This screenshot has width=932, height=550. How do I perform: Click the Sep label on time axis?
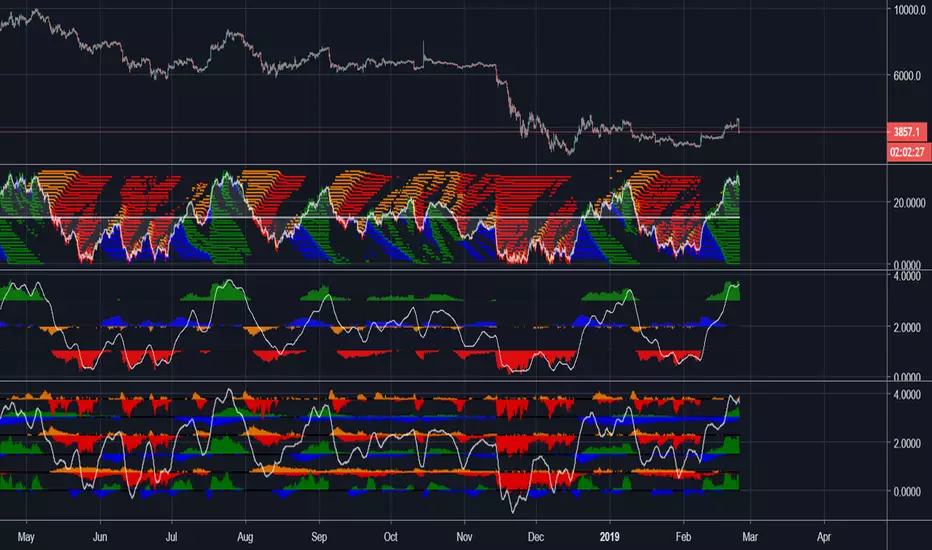pos(319,537)
